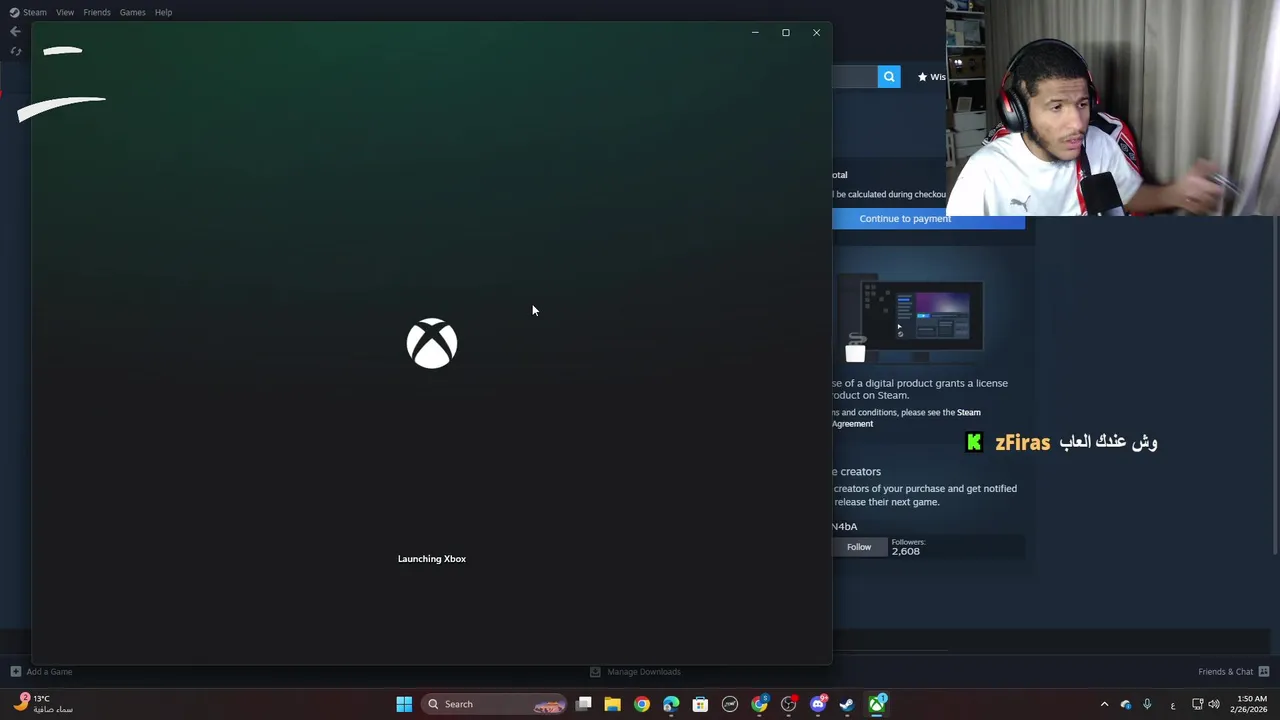Click the Steam reload page icon
1280x720 pixels.
16,51
